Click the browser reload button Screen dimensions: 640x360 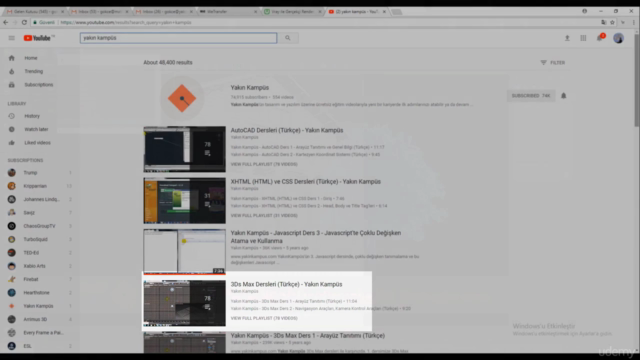[24, 22]
